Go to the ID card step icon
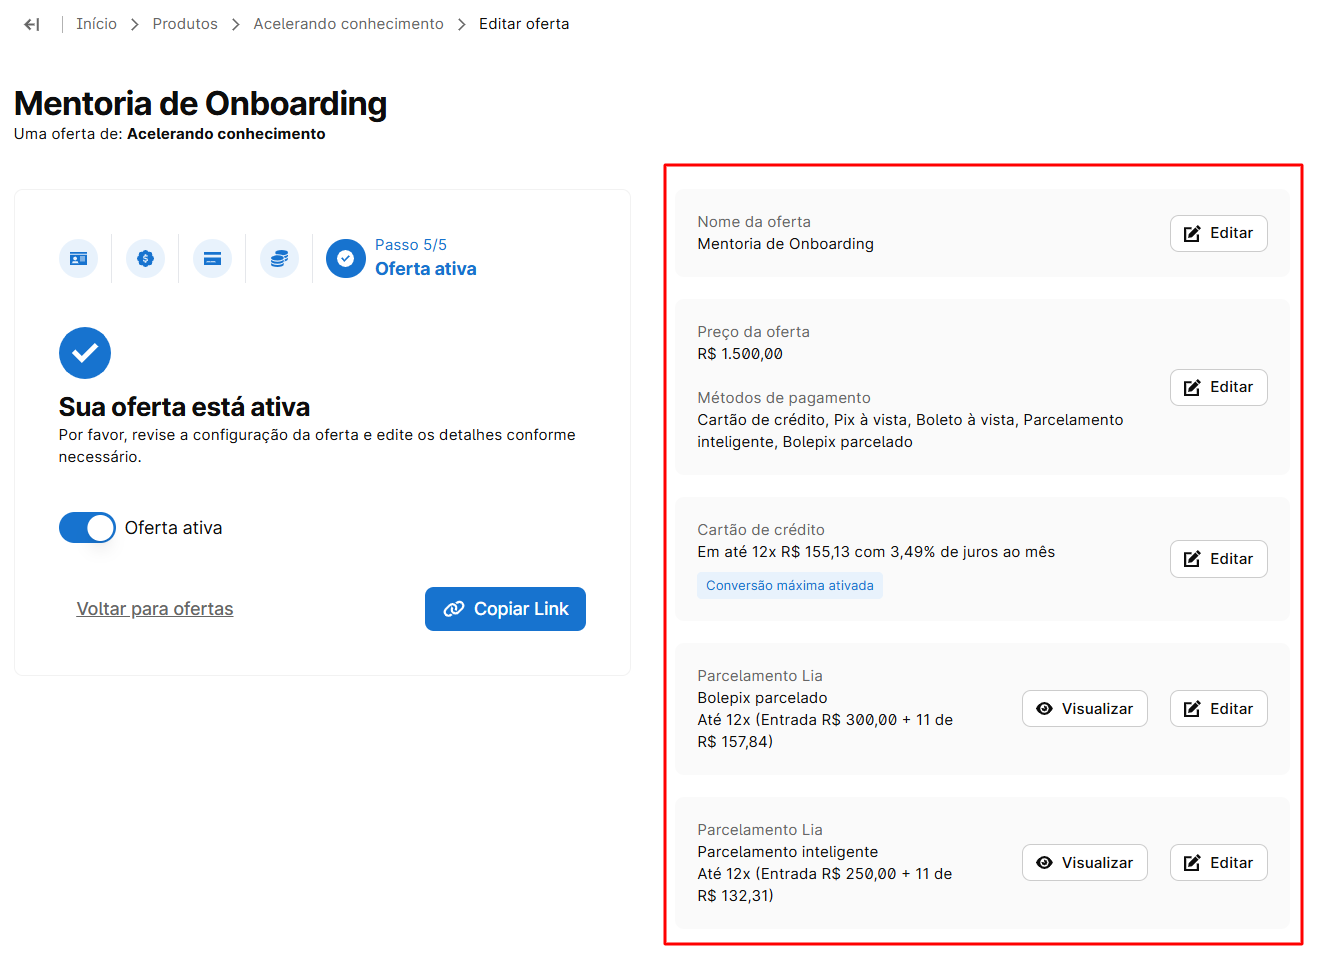 pos(78,259)
